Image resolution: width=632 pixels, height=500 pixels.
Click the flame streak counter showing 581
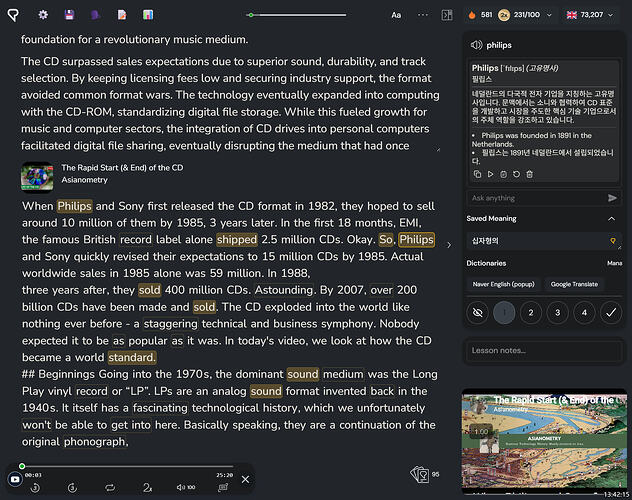pos(480,15)
